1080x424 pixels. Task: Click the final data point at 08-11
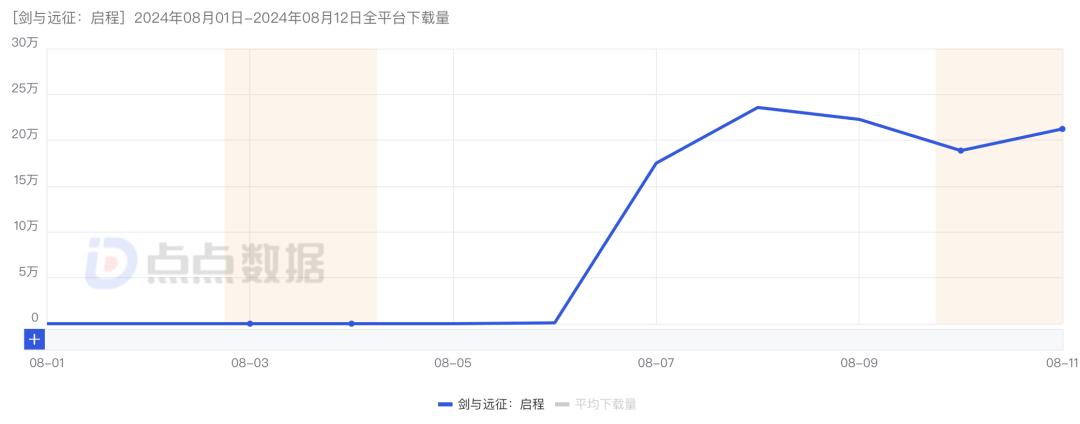tap(1062, 129)
